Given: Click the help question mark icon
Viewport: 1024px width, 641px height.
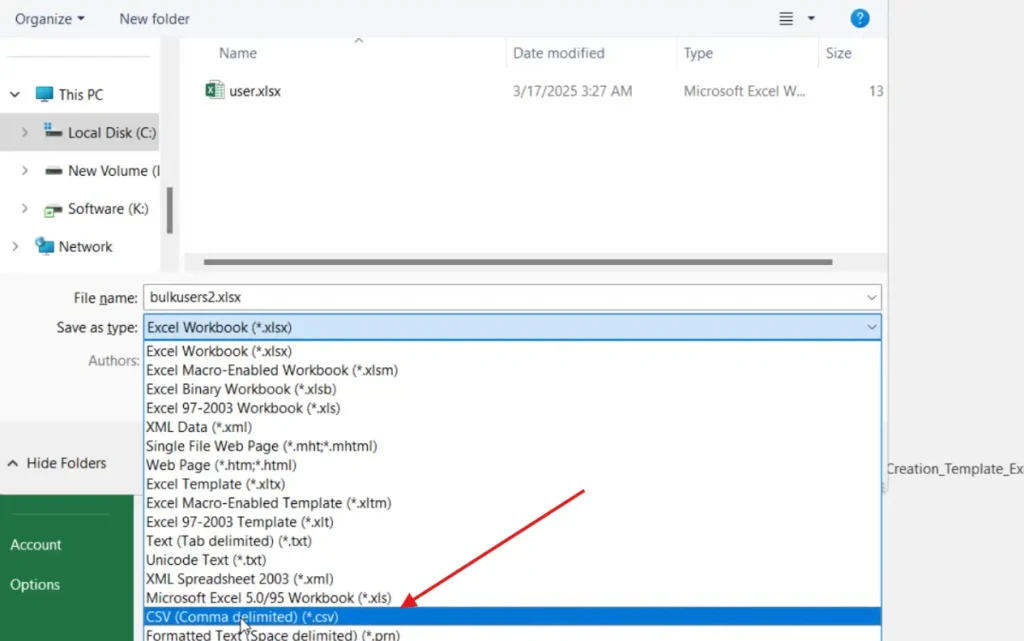Looking at the screenshot, I should tap(859, 18).
